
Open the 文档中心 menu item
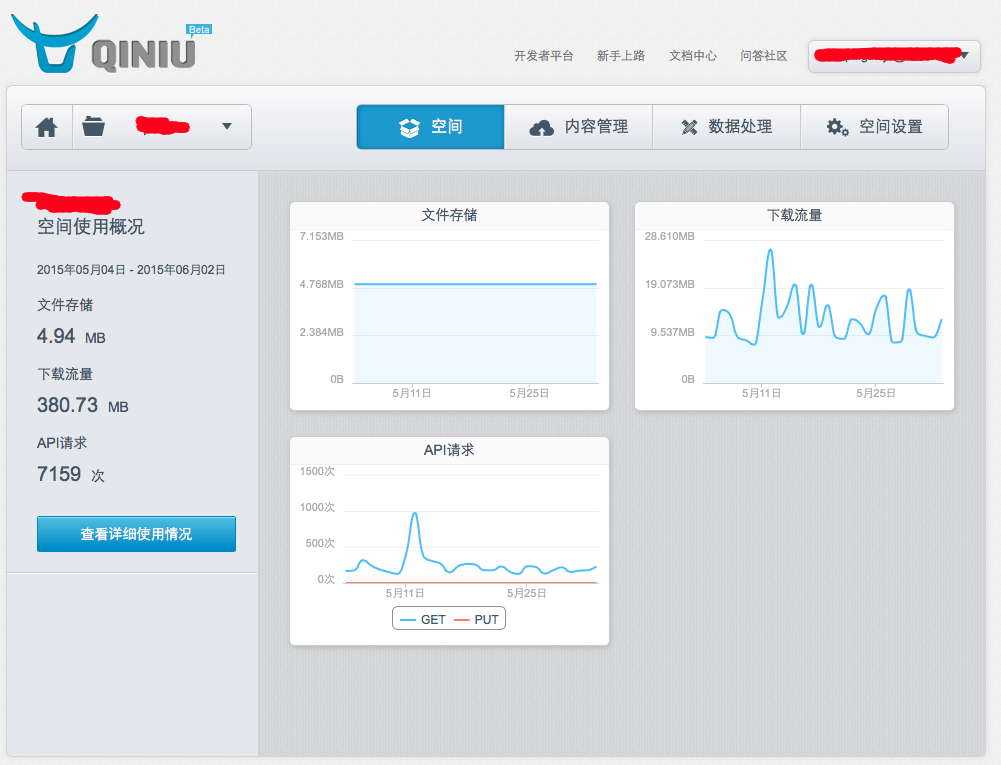(692, 56)
